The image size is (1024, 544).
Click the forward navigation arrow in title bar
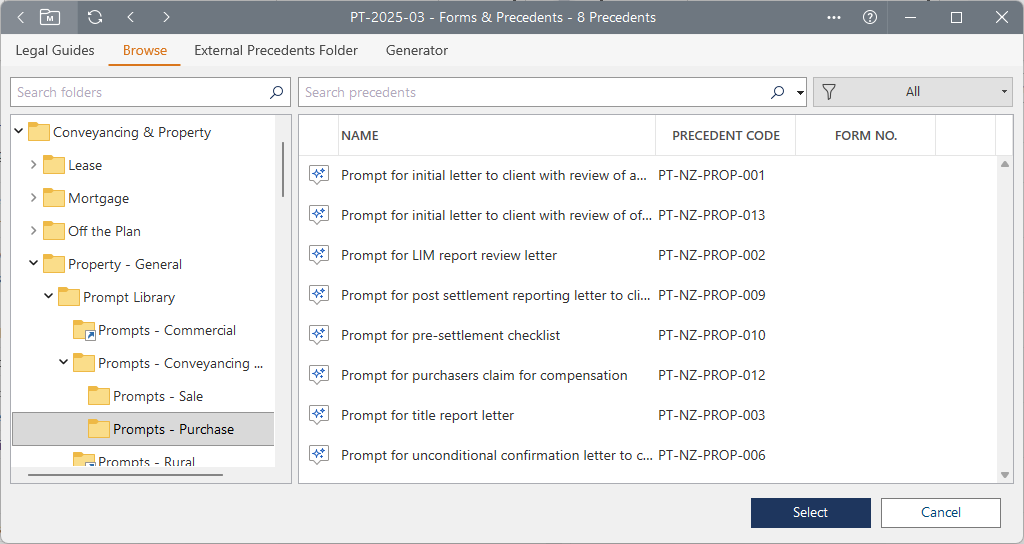pos(166,18)
